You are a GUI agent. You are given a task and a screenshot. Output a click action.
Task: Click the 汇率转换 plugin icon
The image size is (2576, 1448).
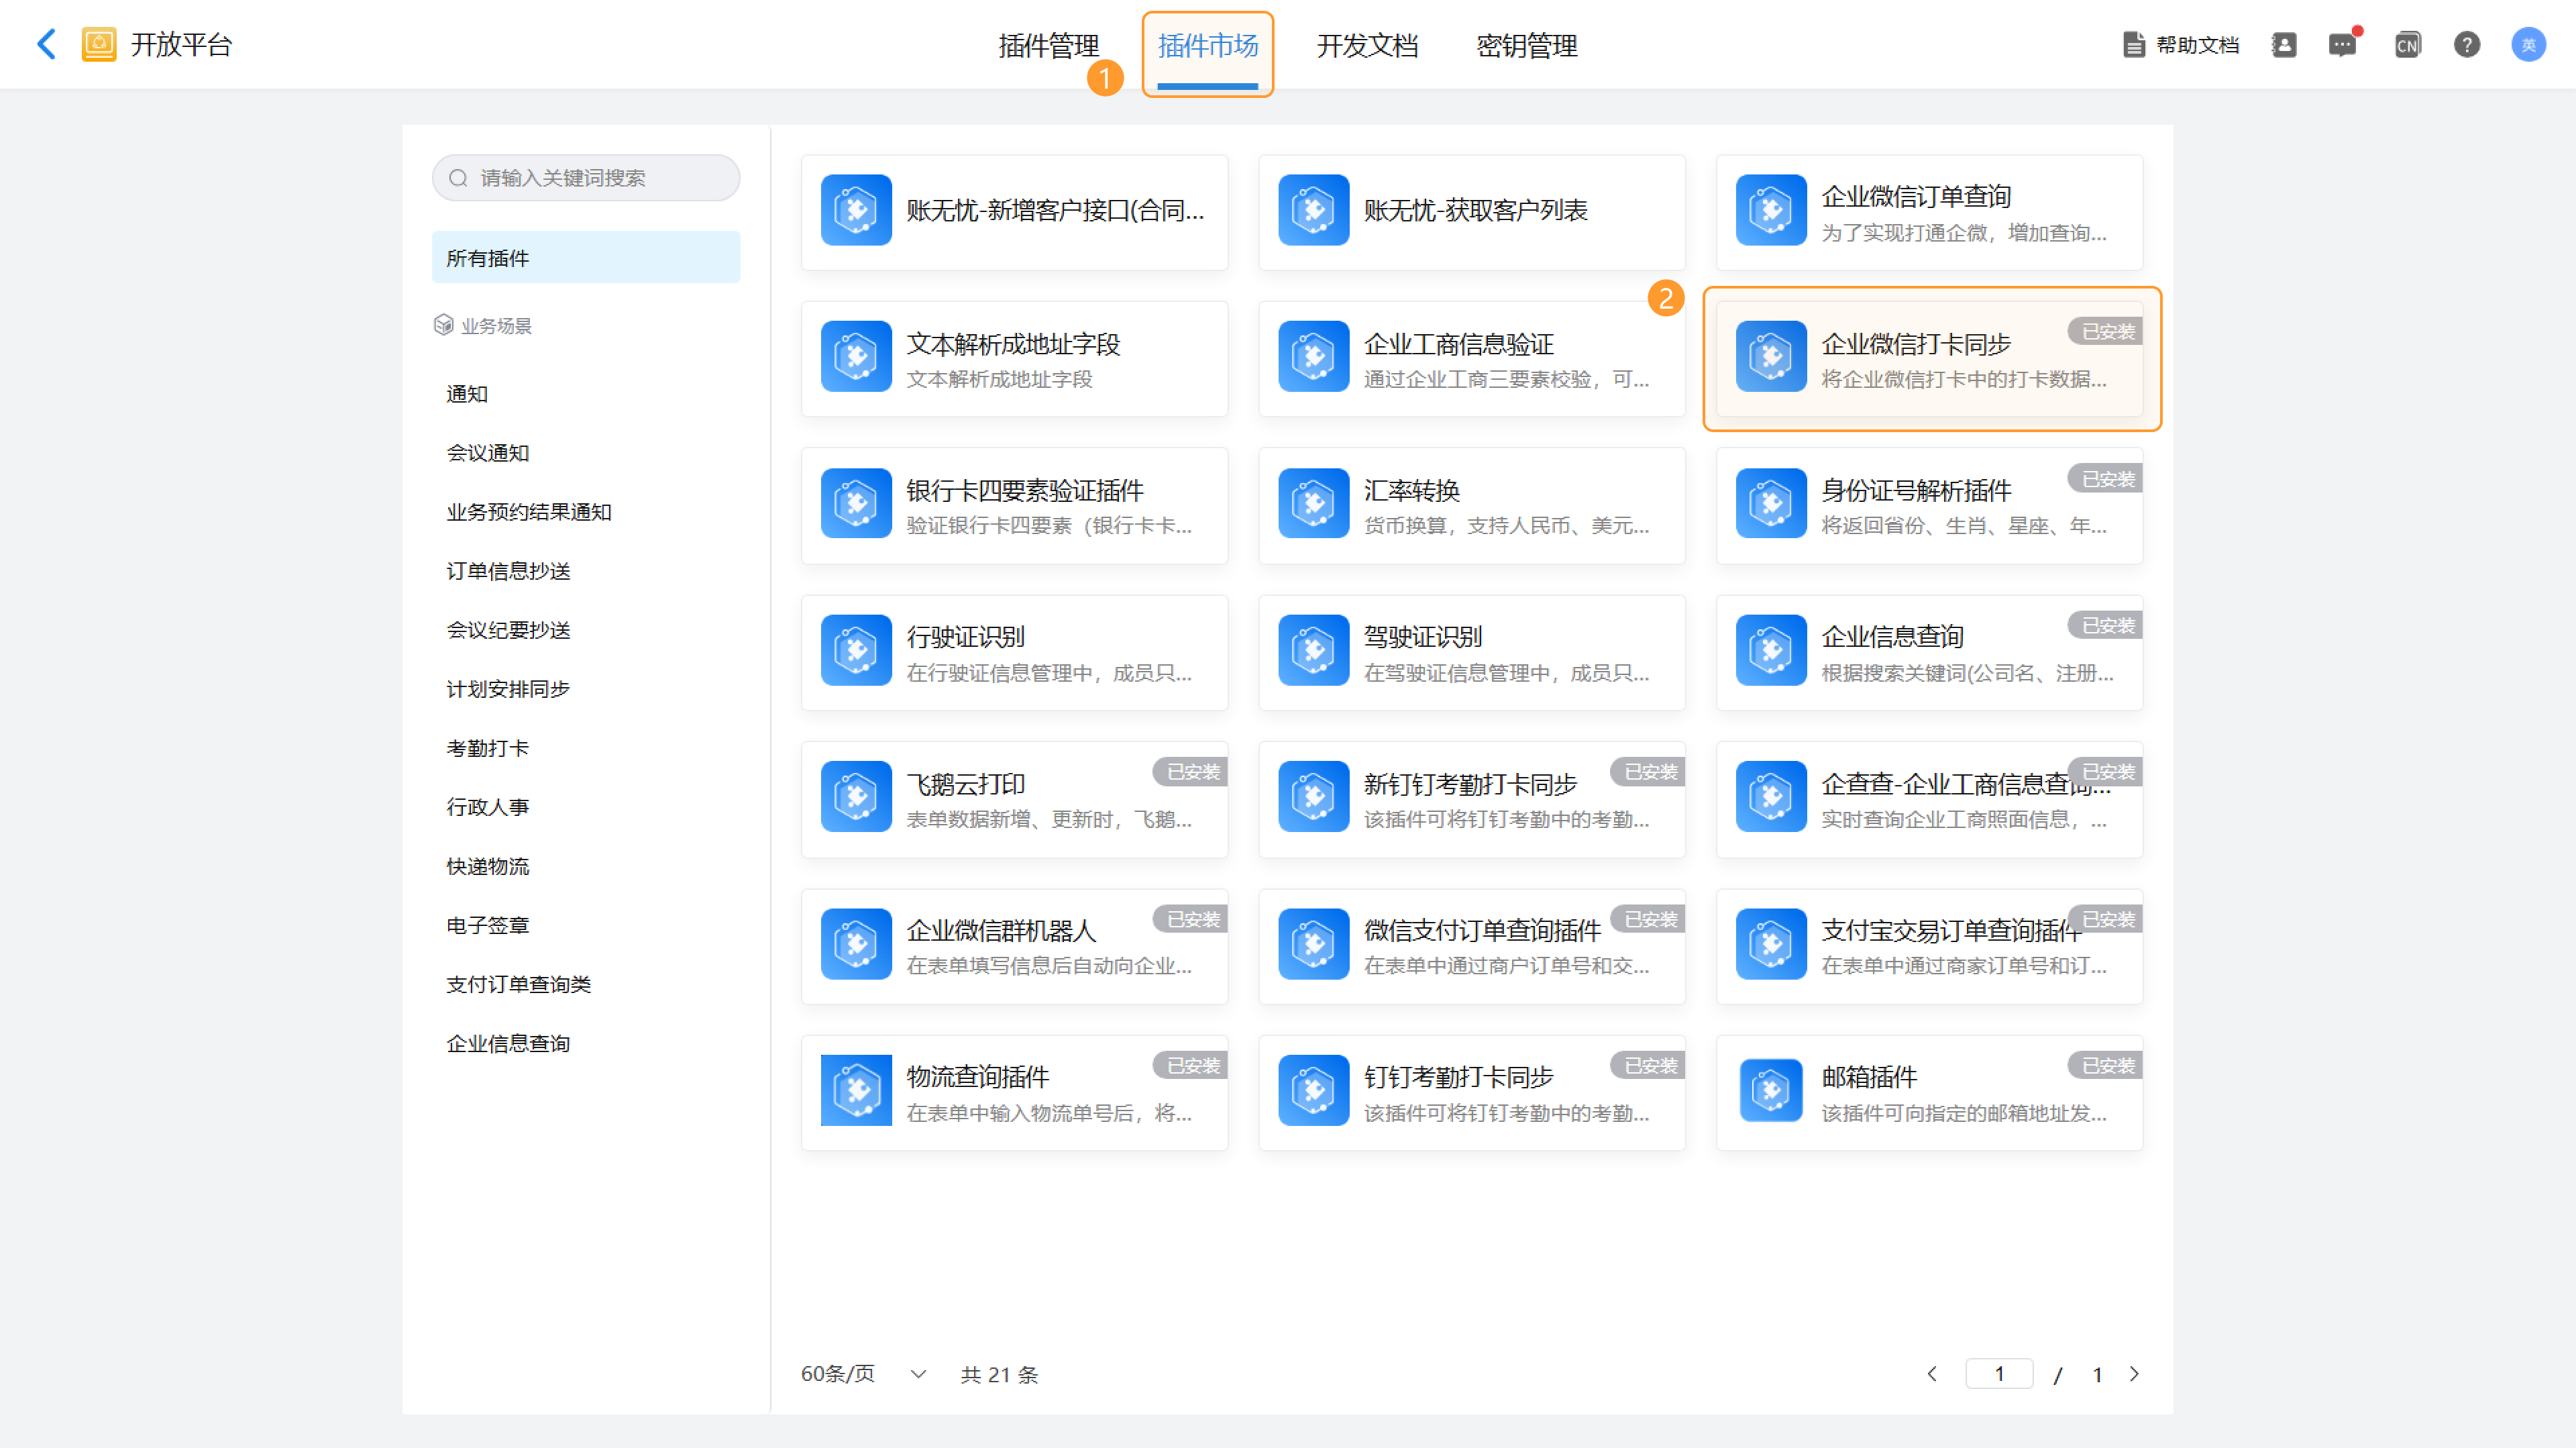click(x=1314, y=503)
